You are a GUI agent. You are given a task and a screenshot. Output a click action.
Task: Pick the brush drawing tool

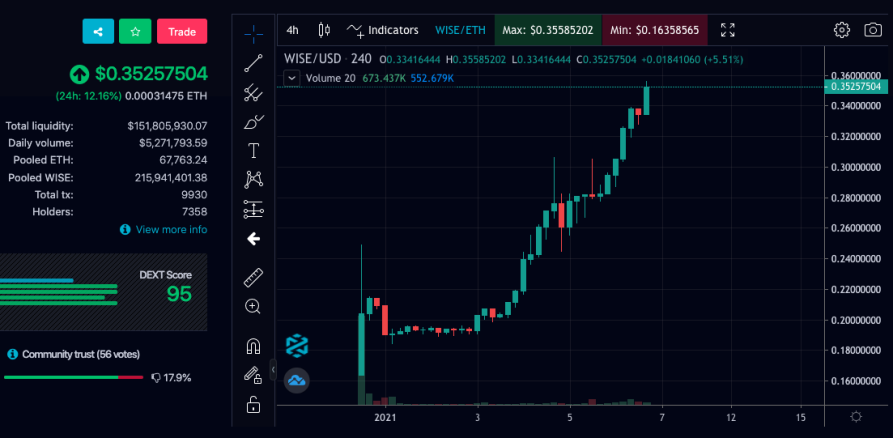click(x=253, y=122)
